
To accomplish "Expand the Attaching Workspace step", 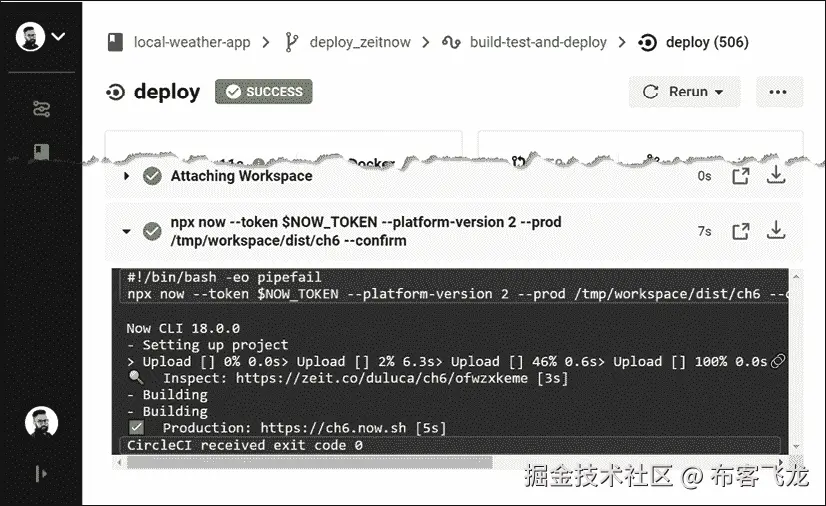I will point(126,176).
